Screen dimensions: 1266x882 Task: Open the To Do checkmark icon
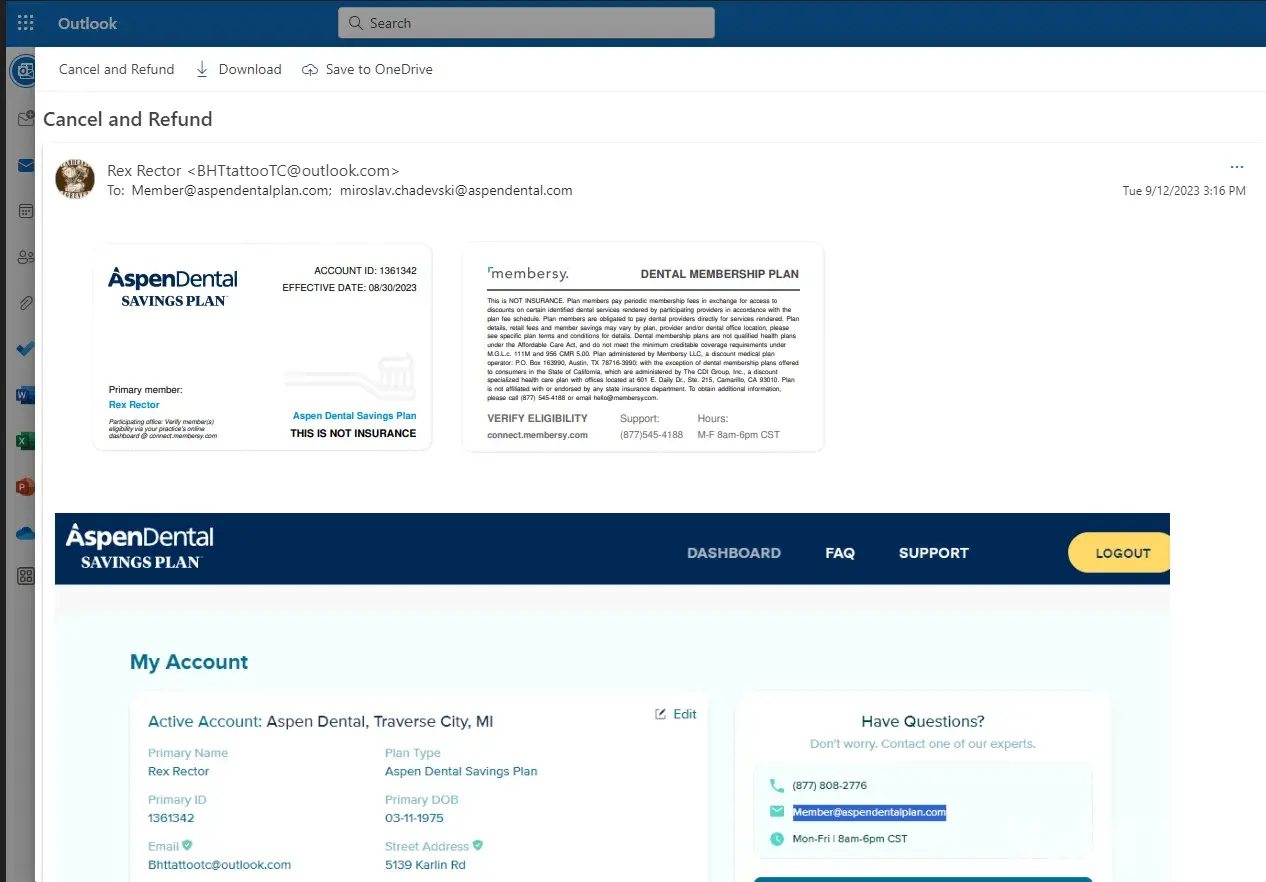point(26,349)
